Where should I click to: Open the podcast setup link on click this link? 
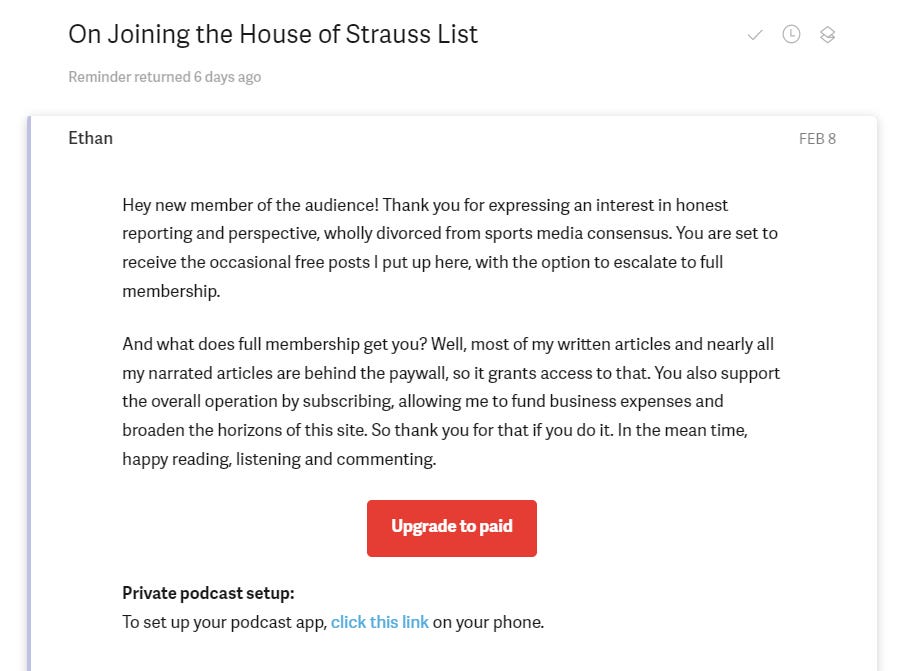tap(380, 621)
